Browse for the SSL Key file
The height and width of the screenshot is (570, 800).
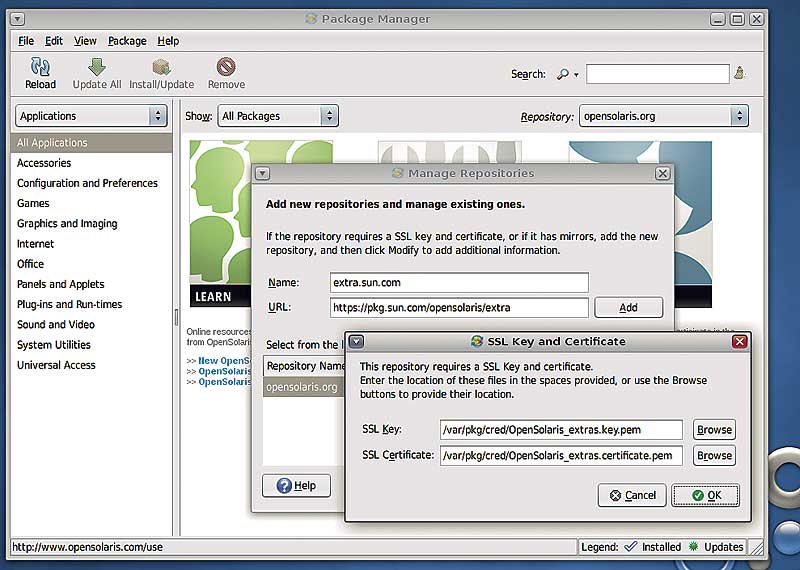coord(714,430)
